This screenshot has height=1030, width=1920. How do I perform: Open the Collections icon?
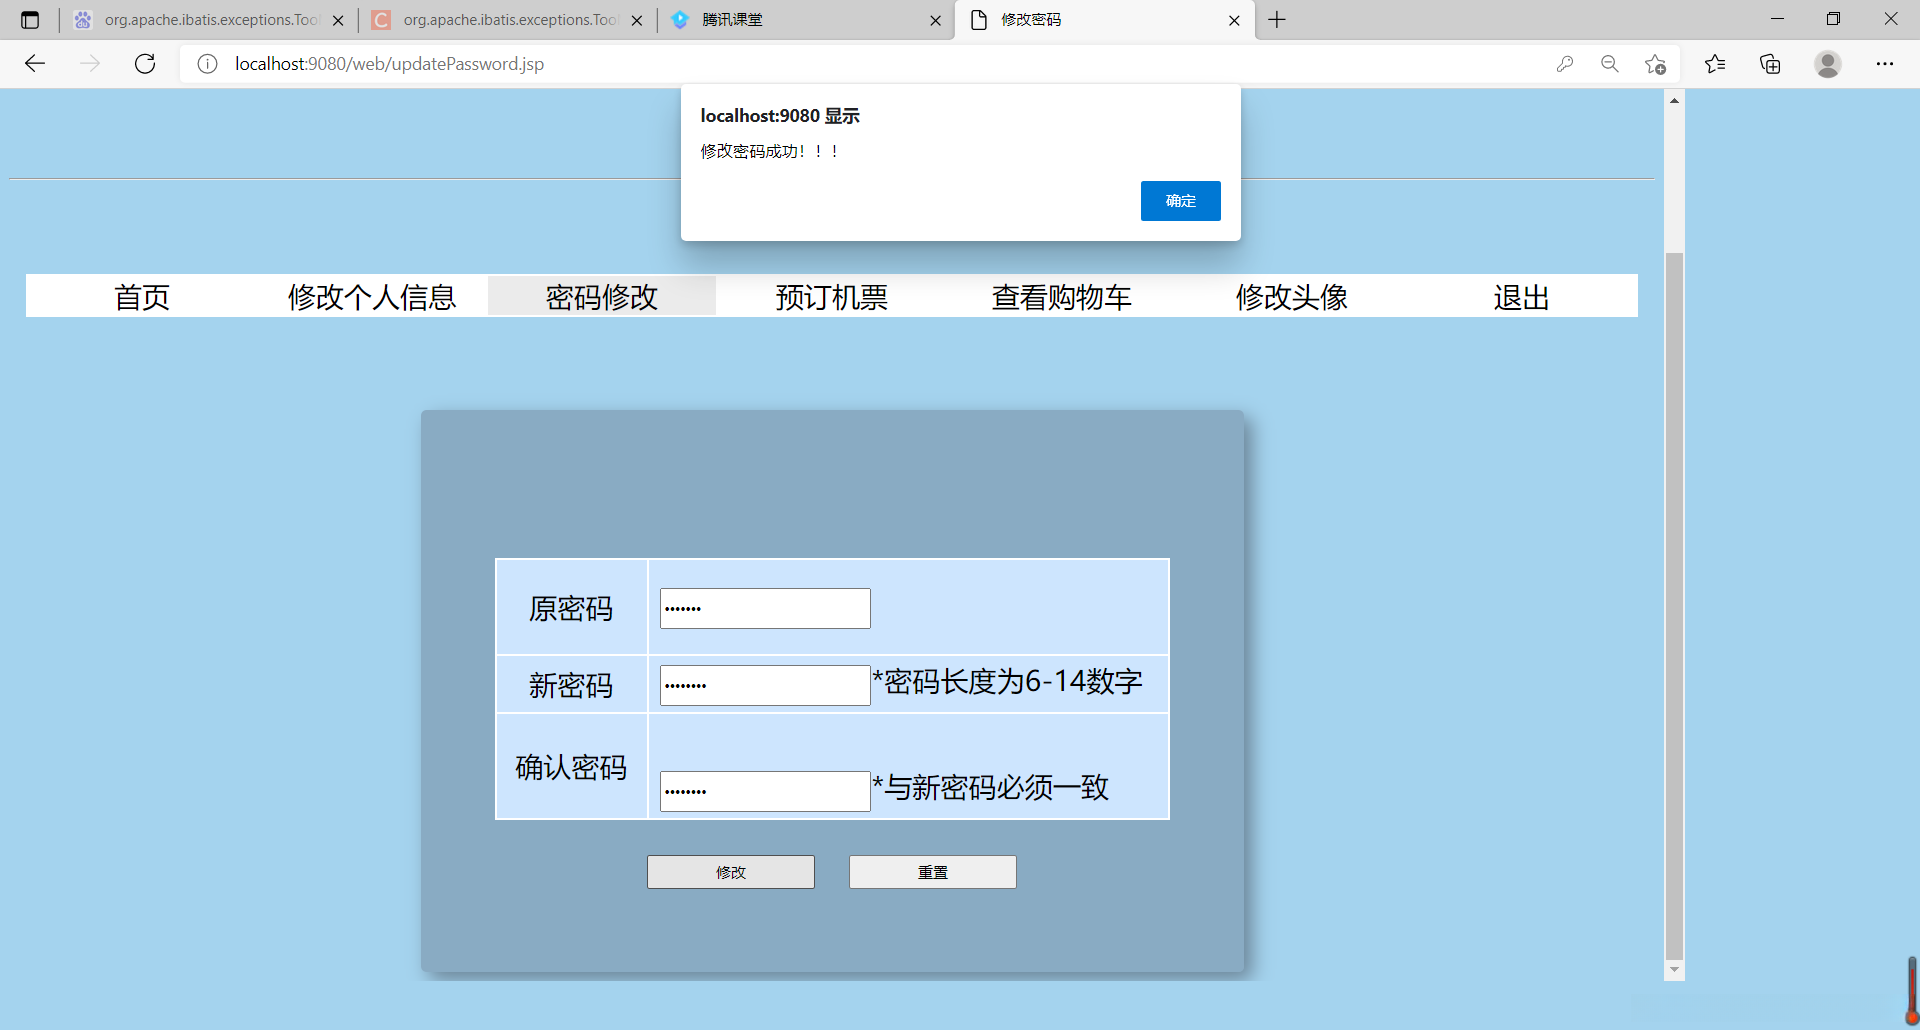(x=1770, y=64)
